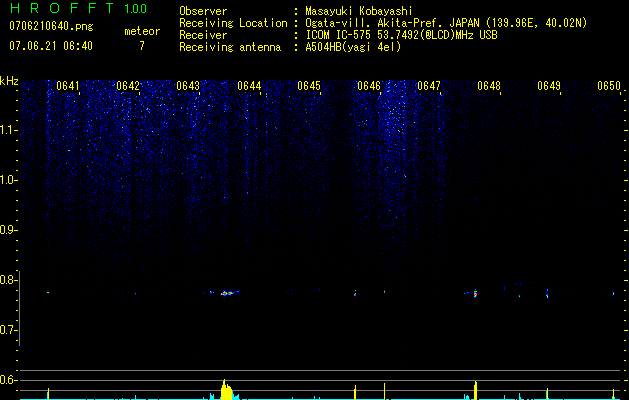Click the Receiver label
This screenshot has height=400, width=629.
203,35
